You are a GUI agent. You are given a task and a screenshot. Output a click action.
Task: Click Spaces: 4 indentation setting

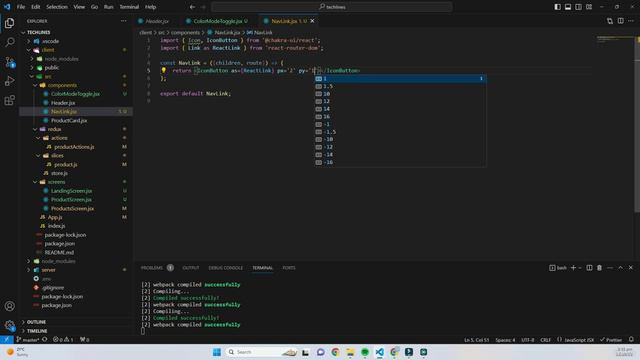click(x=505, y=340)
